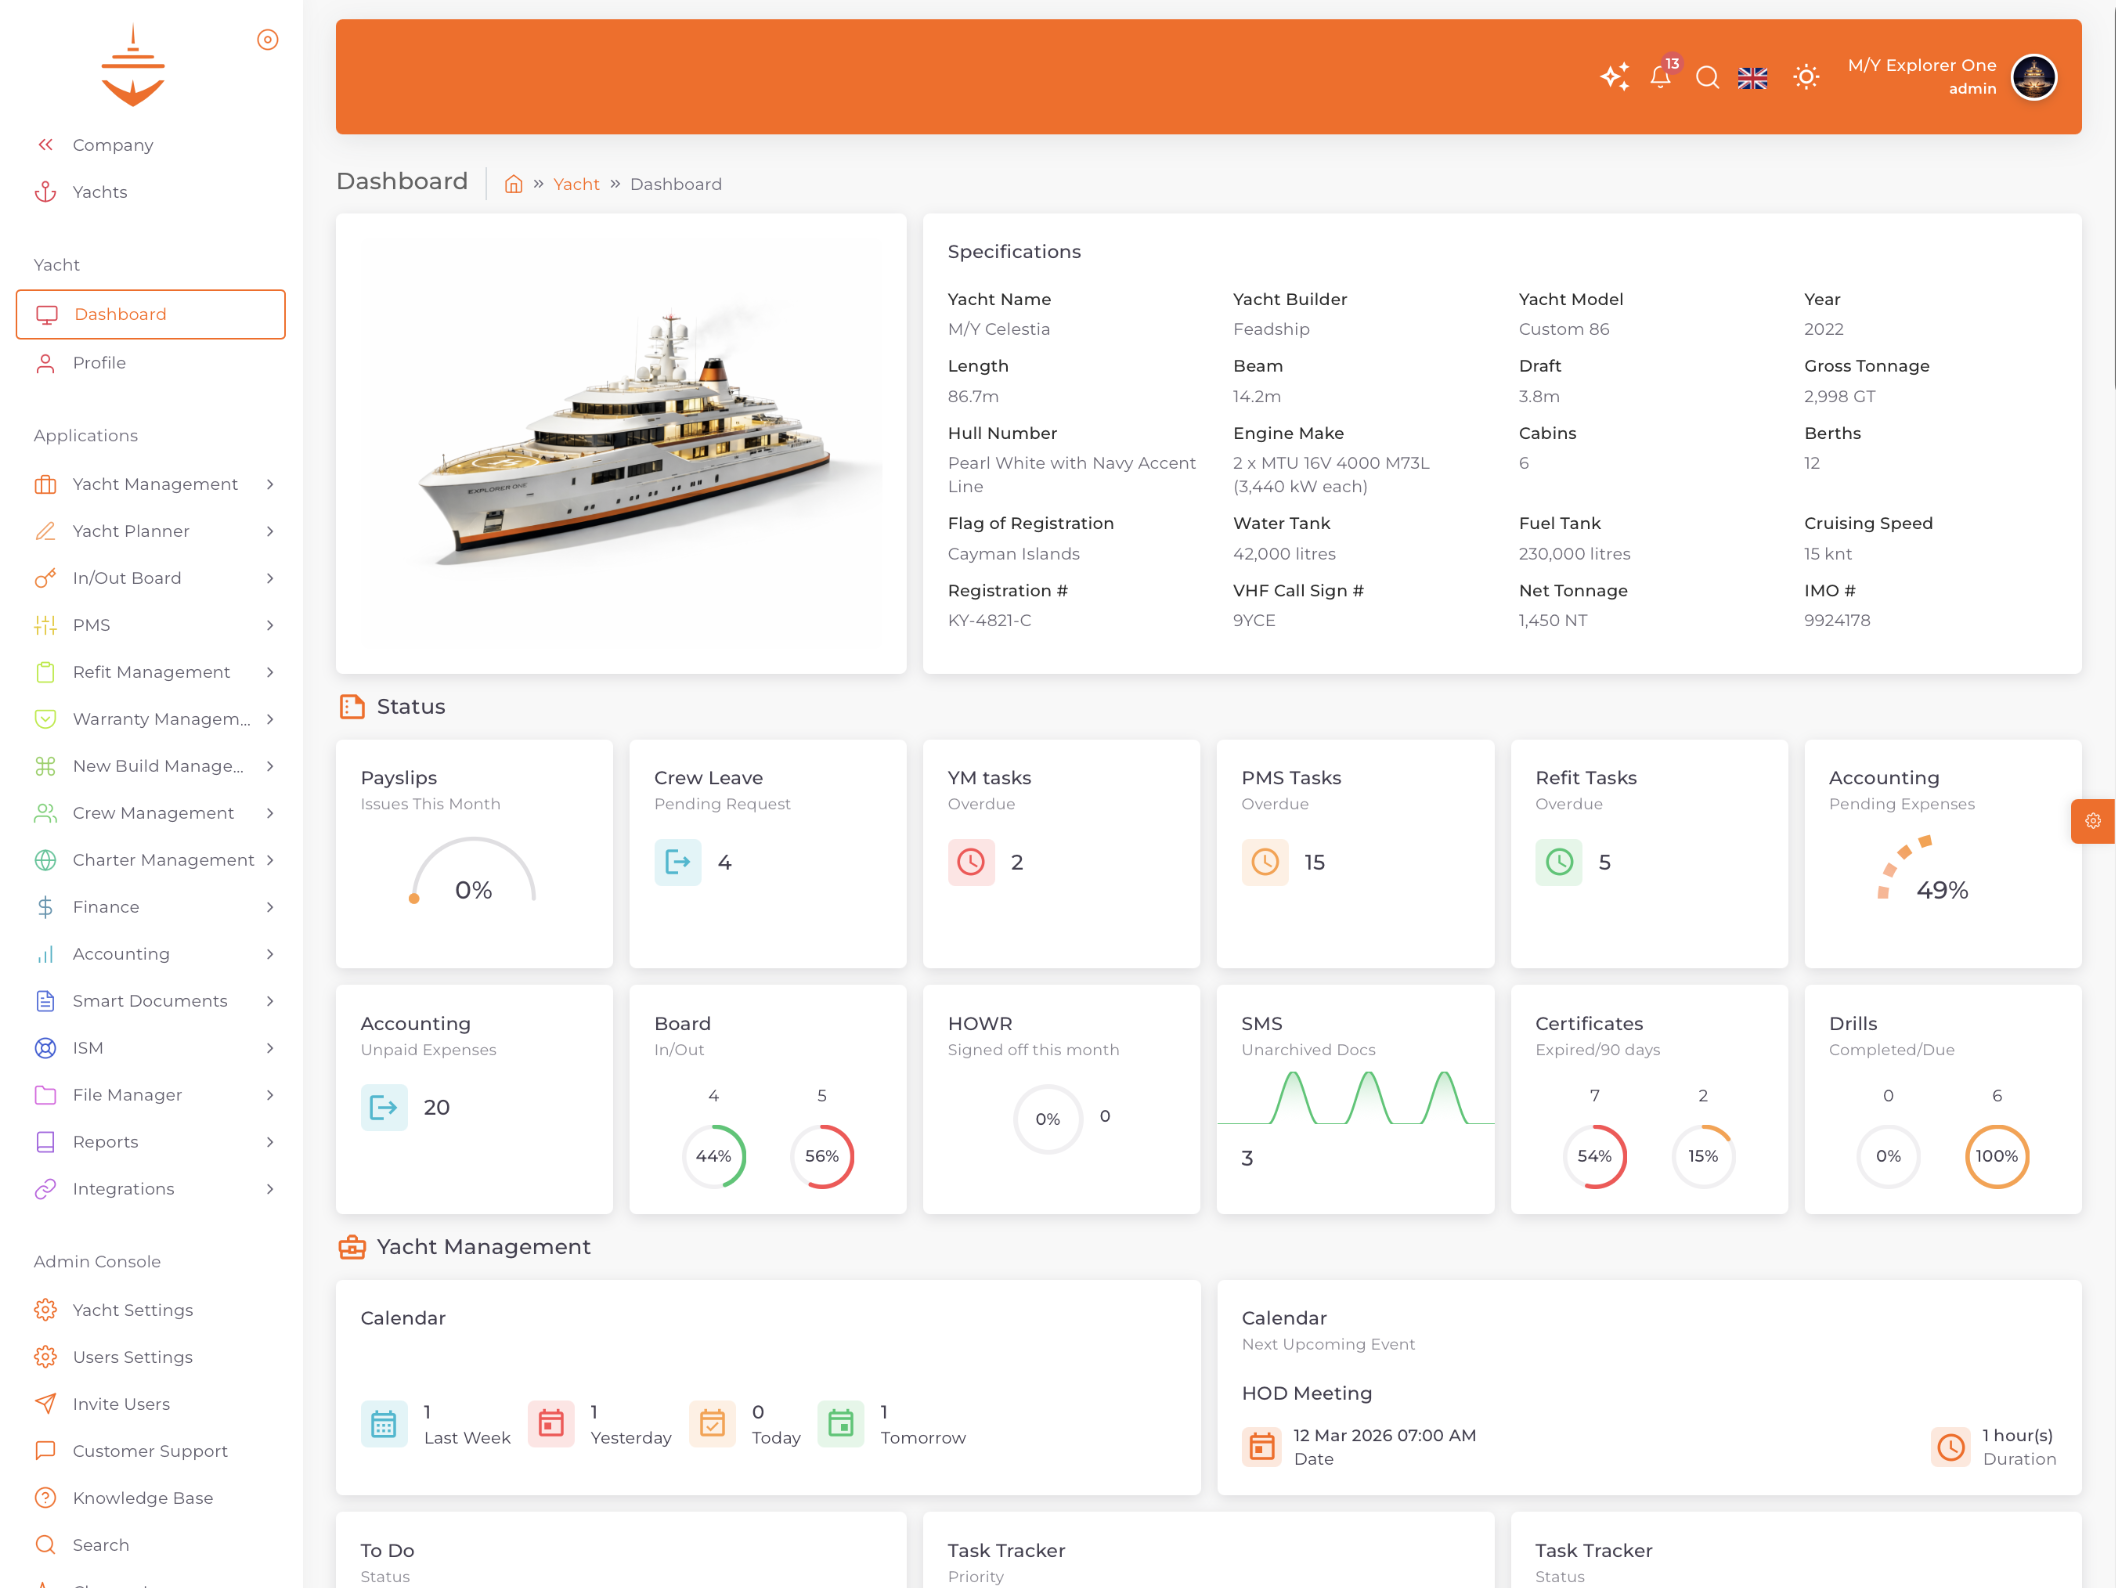This screenshot has height=1588, width=2116.
Task: Click the Yacht breadcrumb link
Action: point(576,184)
